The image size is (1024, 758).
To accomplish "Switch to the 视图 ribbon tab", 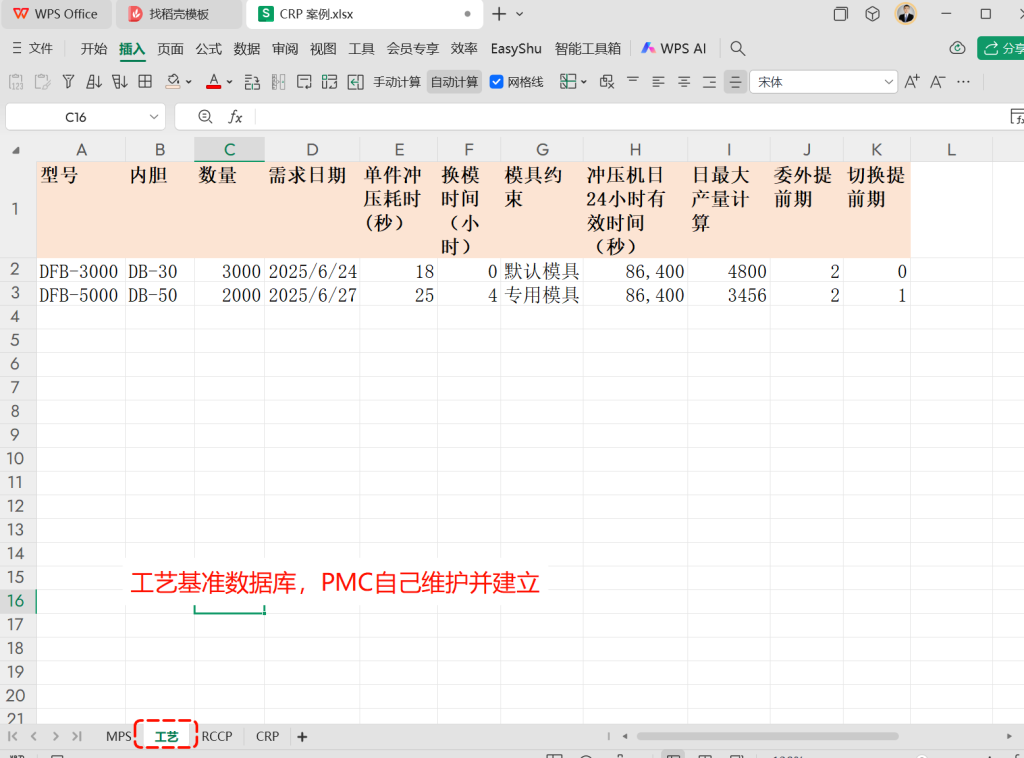I will [x=323, y=49].
